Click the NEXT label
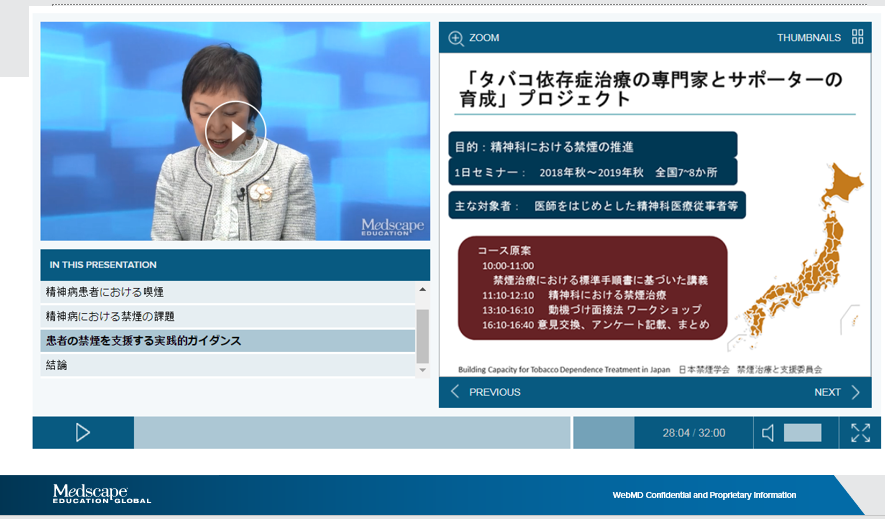885x519 pixels. tap(827, 392)
